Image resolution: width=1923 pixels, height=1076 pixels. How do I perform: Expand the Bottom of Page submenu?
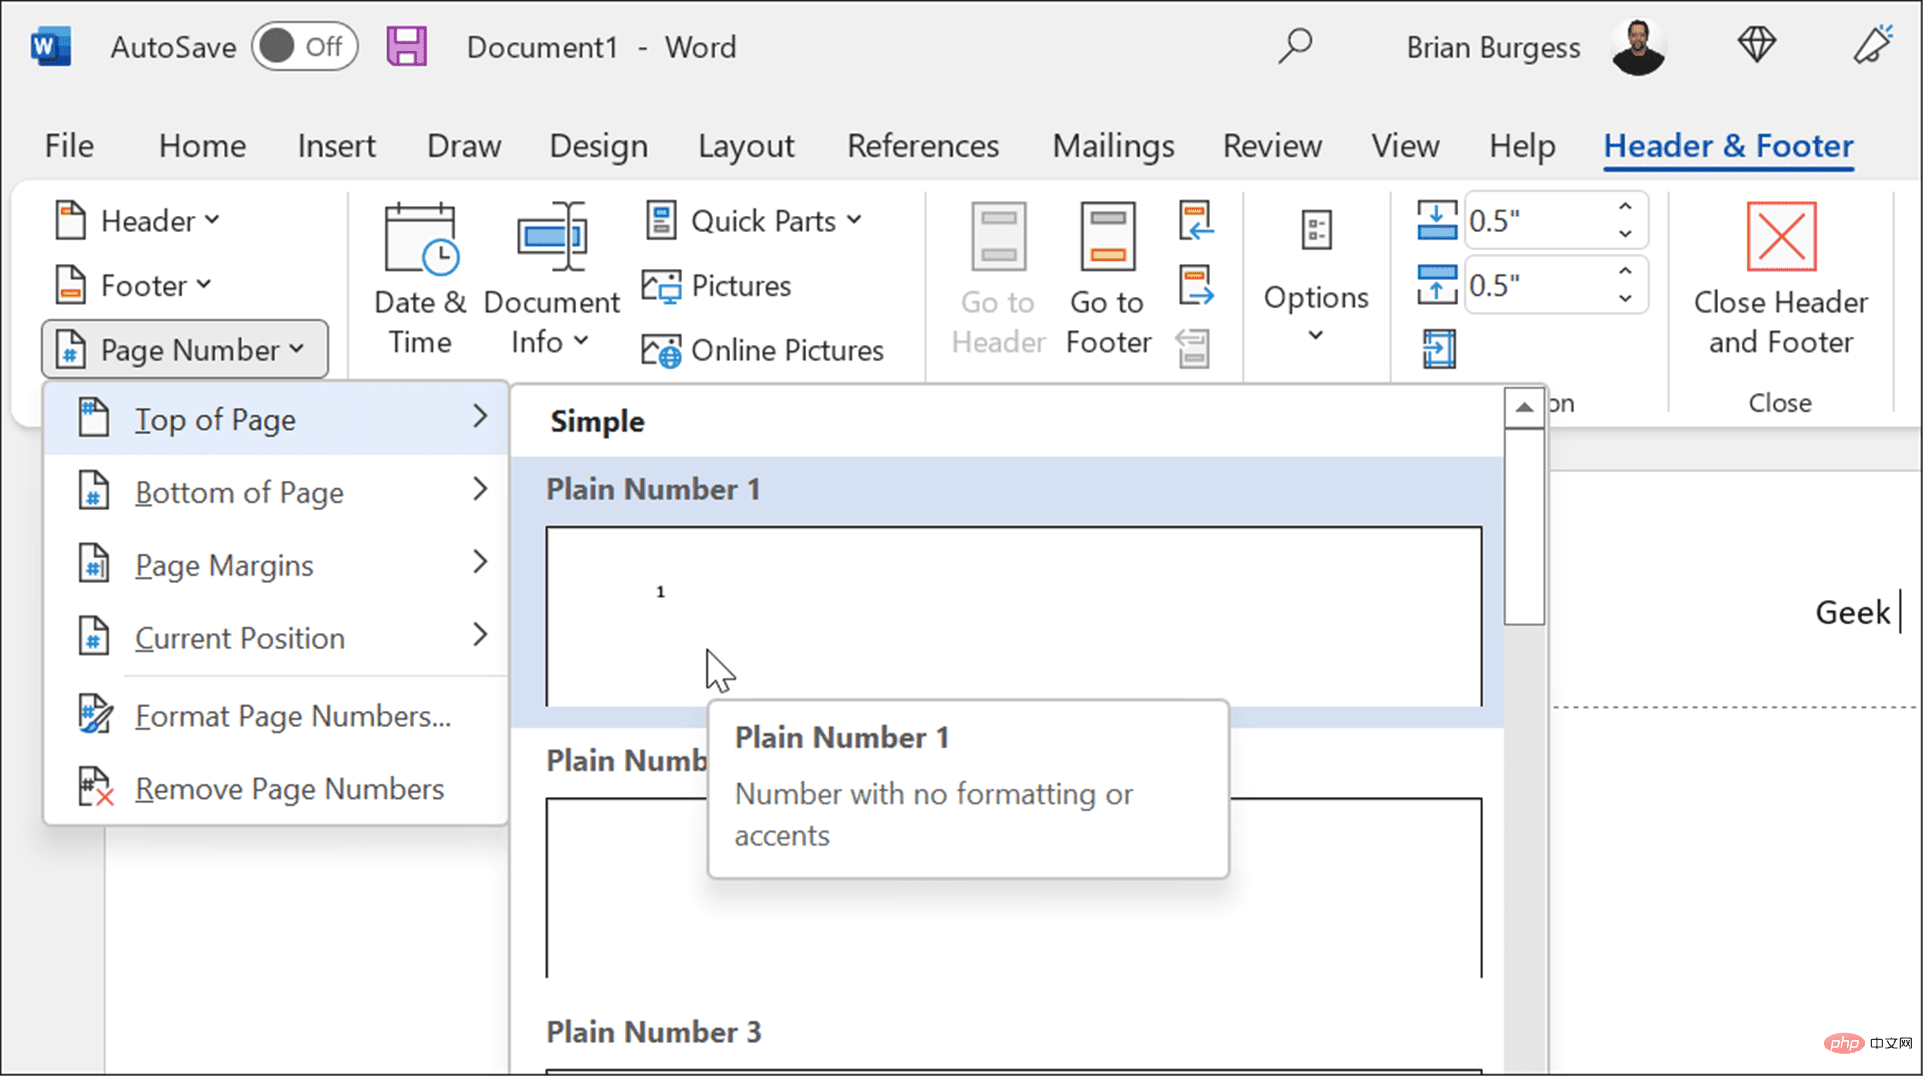coord(239,491)
